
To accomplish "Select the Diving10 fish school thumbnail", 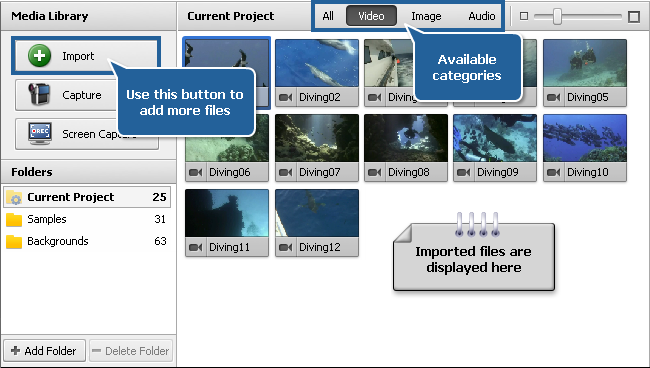I will click(585, 138).
